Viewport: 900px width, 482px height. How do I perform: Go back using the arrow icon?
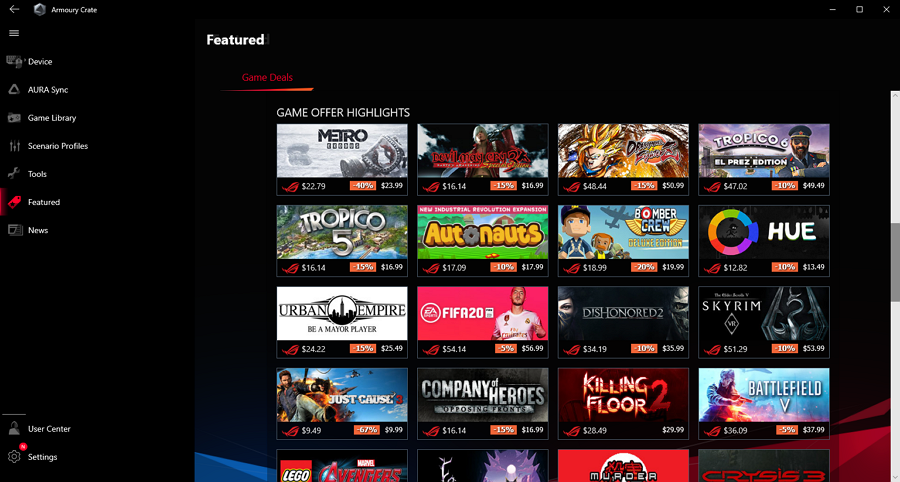click(x=14, y=9)
